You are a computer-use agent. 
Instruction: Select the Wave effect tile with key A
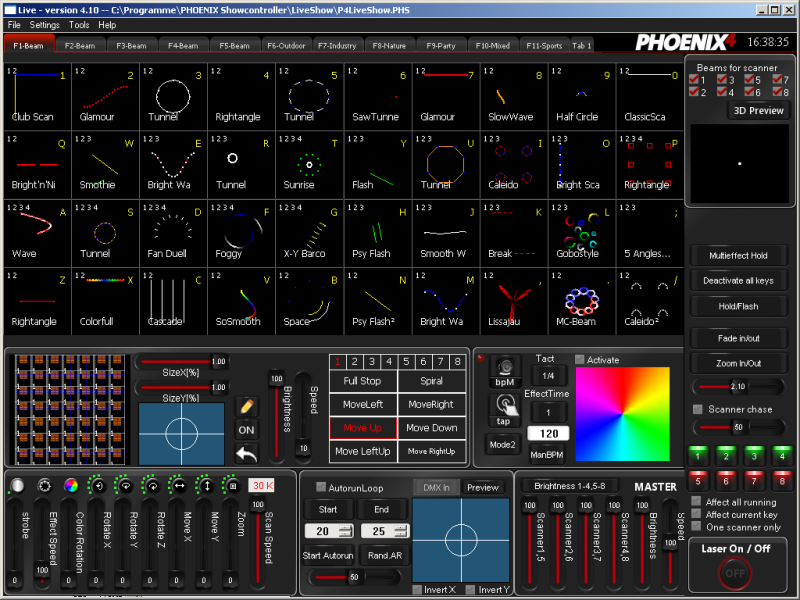pos(37,233)
